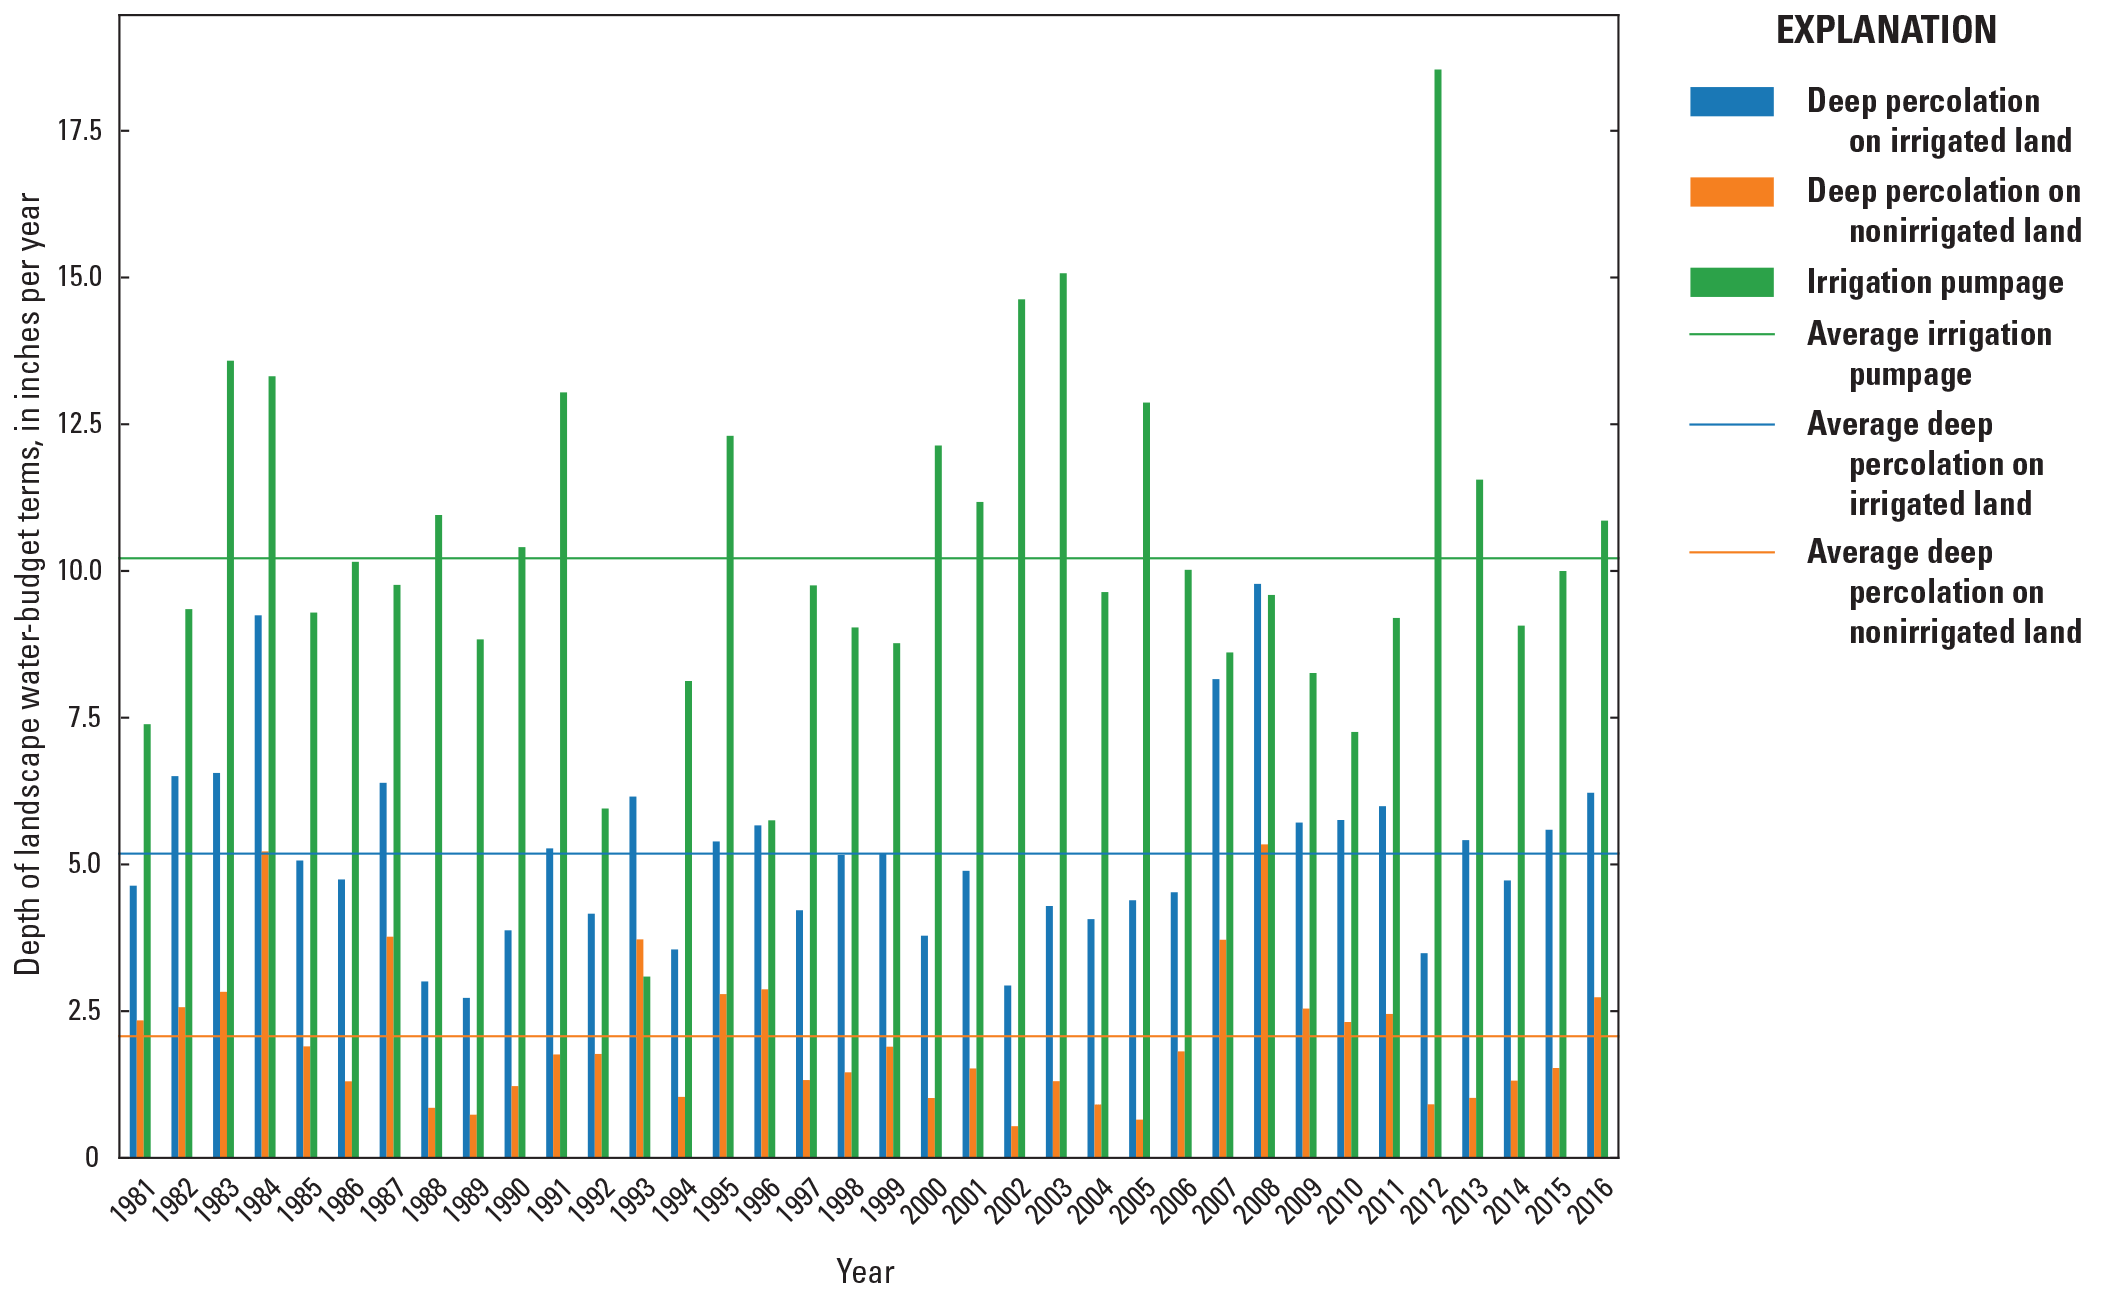2120x1298 pixels.
Task: Click the green average irrigation pumpage legend line
Action: coord(1731,334)
